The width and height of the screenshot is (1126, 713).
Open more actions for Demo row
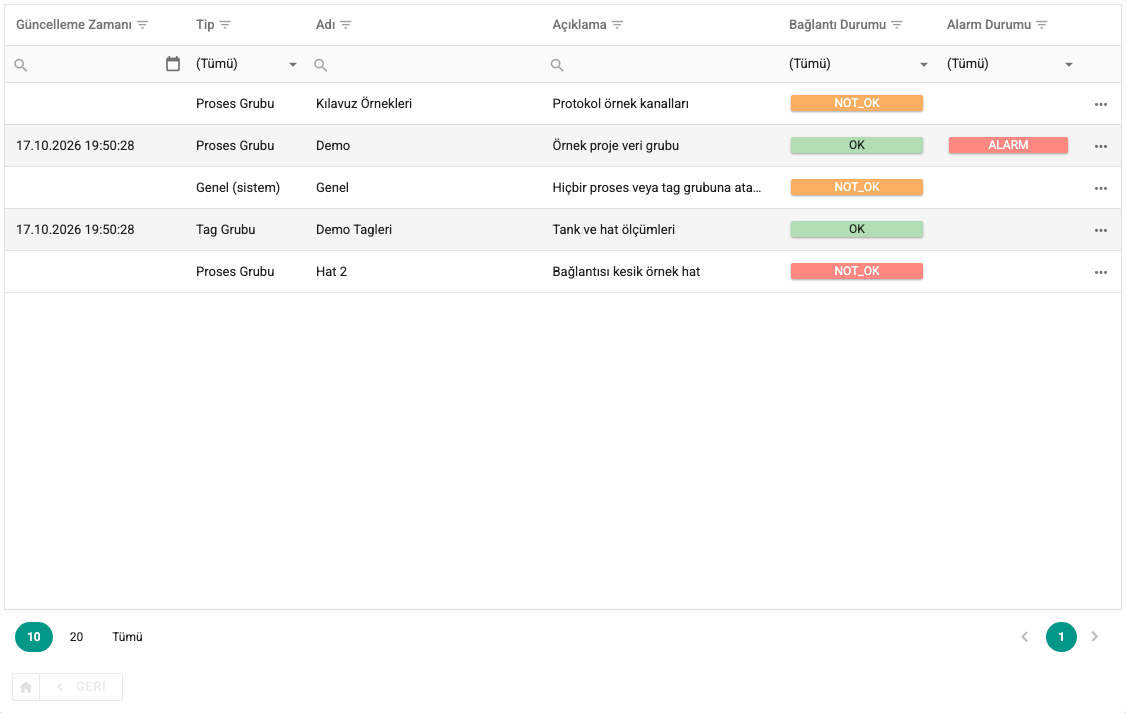[x=1101, y=146]
